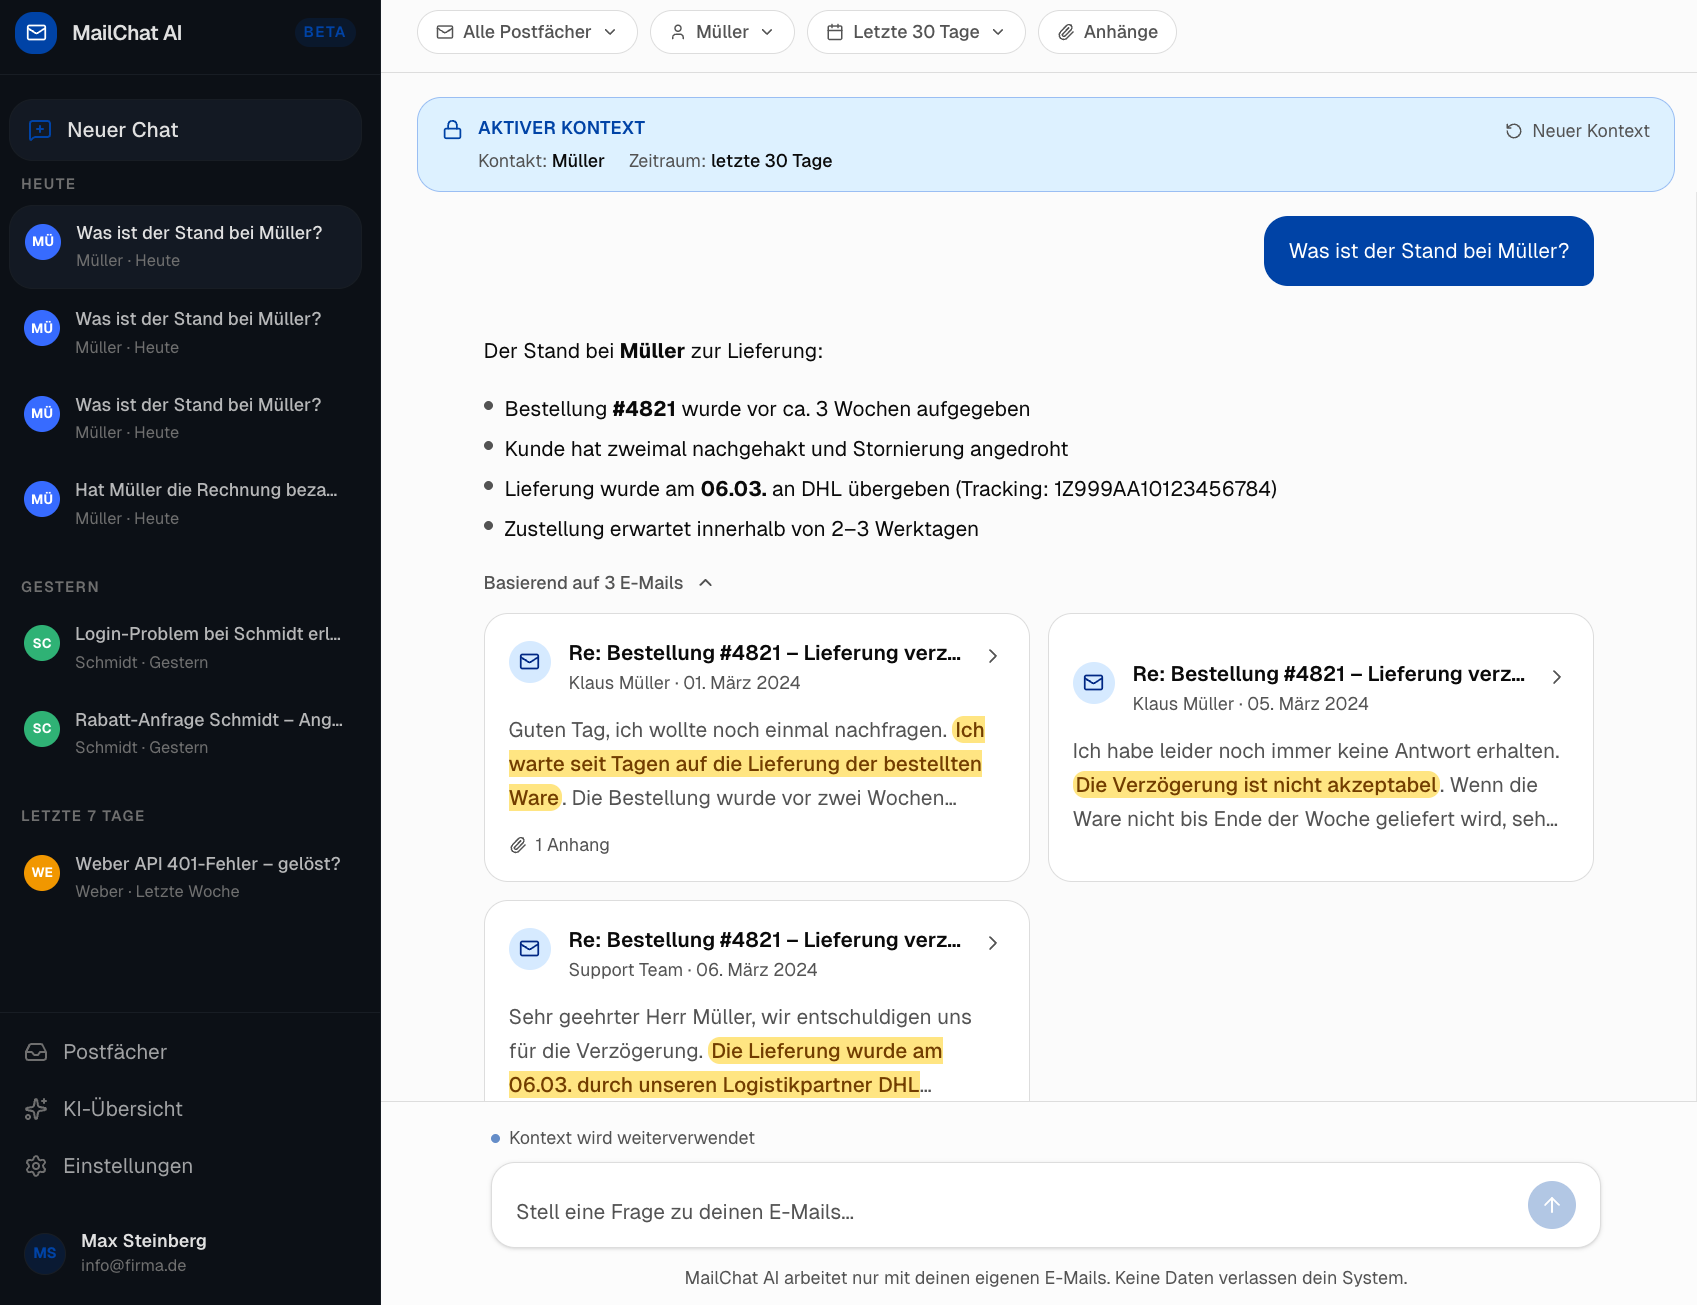Open the Alle Postfächer dropdown

527,32
